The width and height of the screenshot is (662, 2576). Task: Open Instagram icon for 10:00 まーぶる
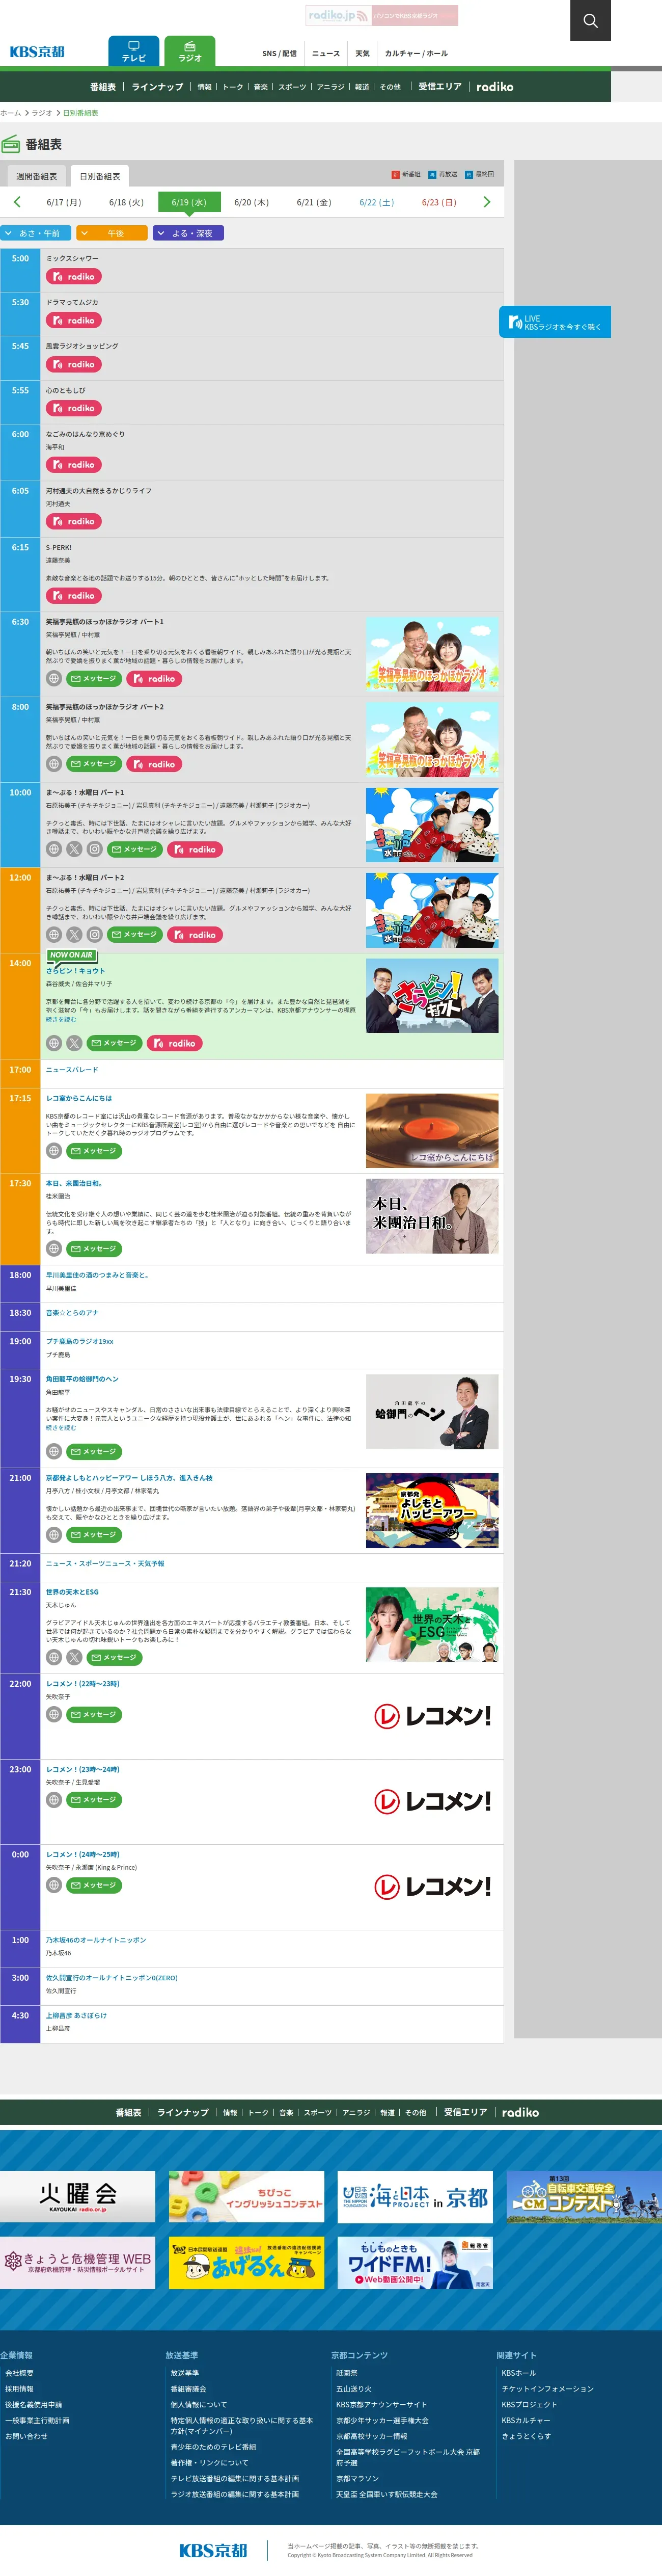pos(94,849)
